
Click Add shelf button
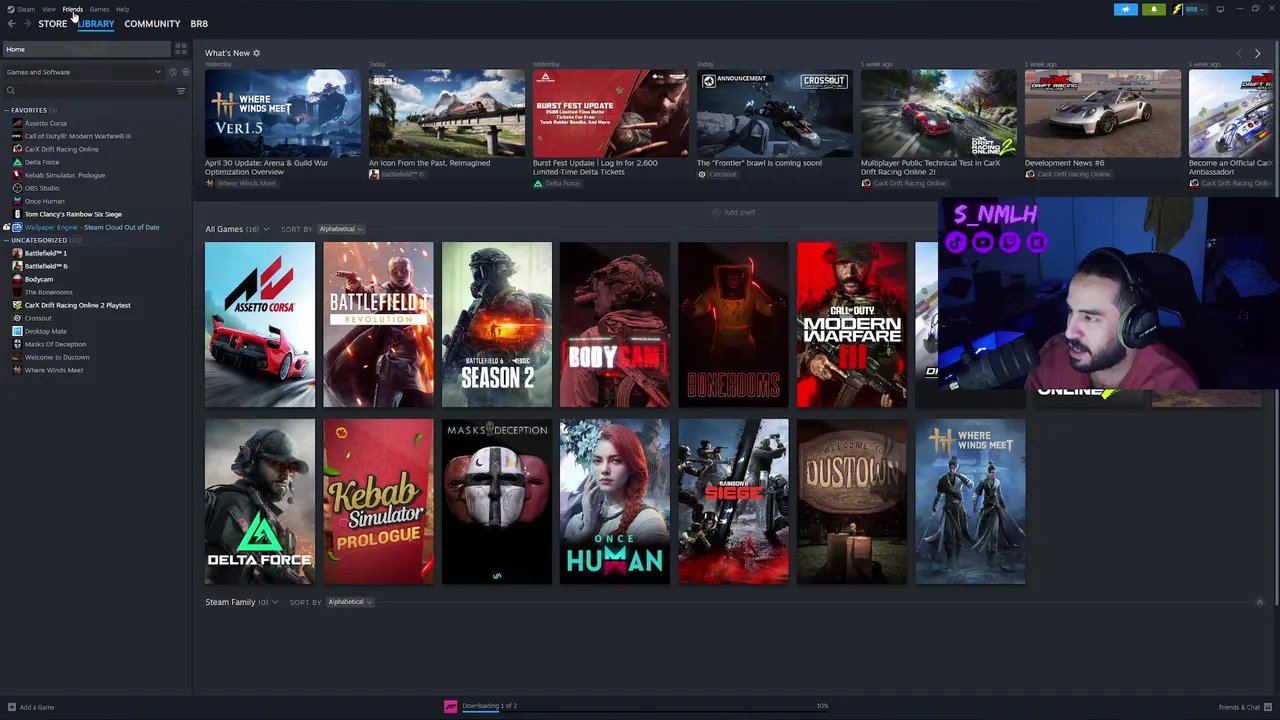pyautogui.click(x=734, y=212)
